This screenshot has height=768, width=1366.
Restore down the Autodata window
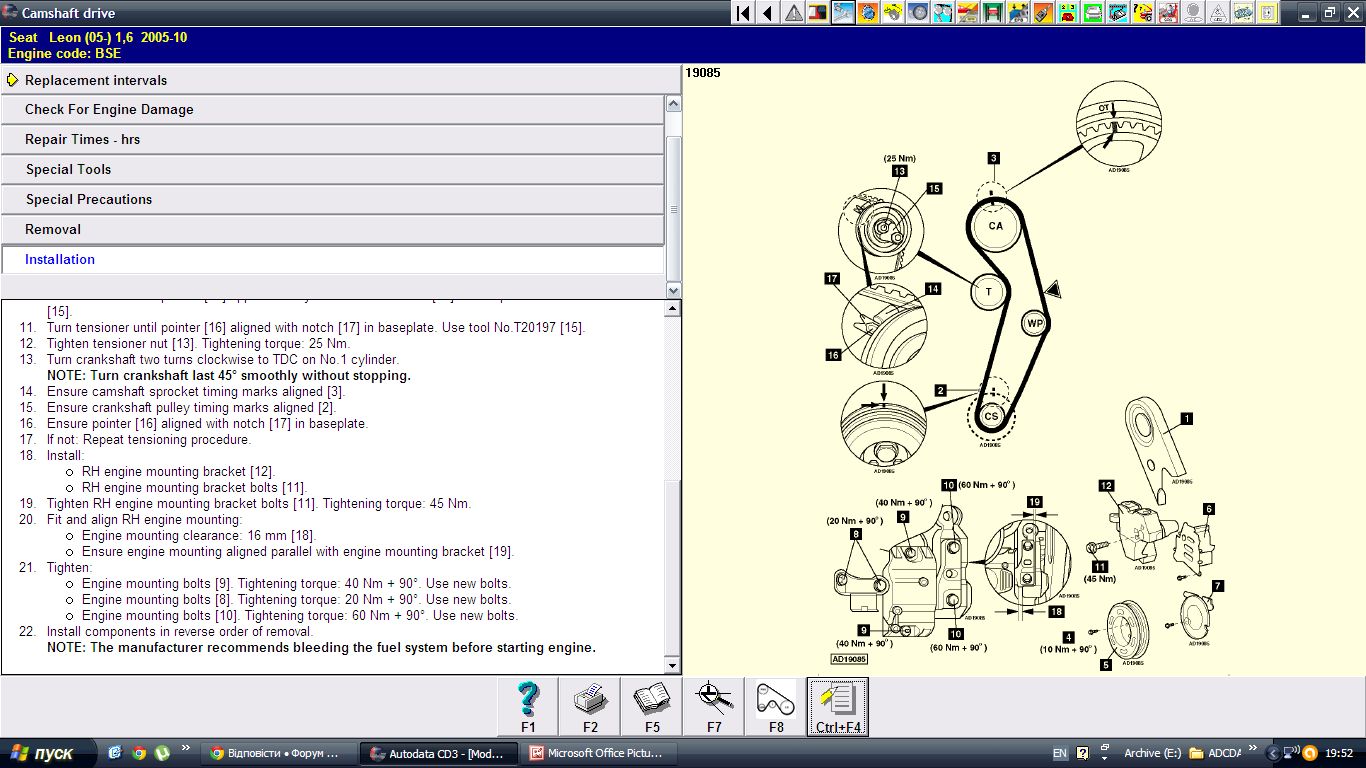pos(1329,13)
